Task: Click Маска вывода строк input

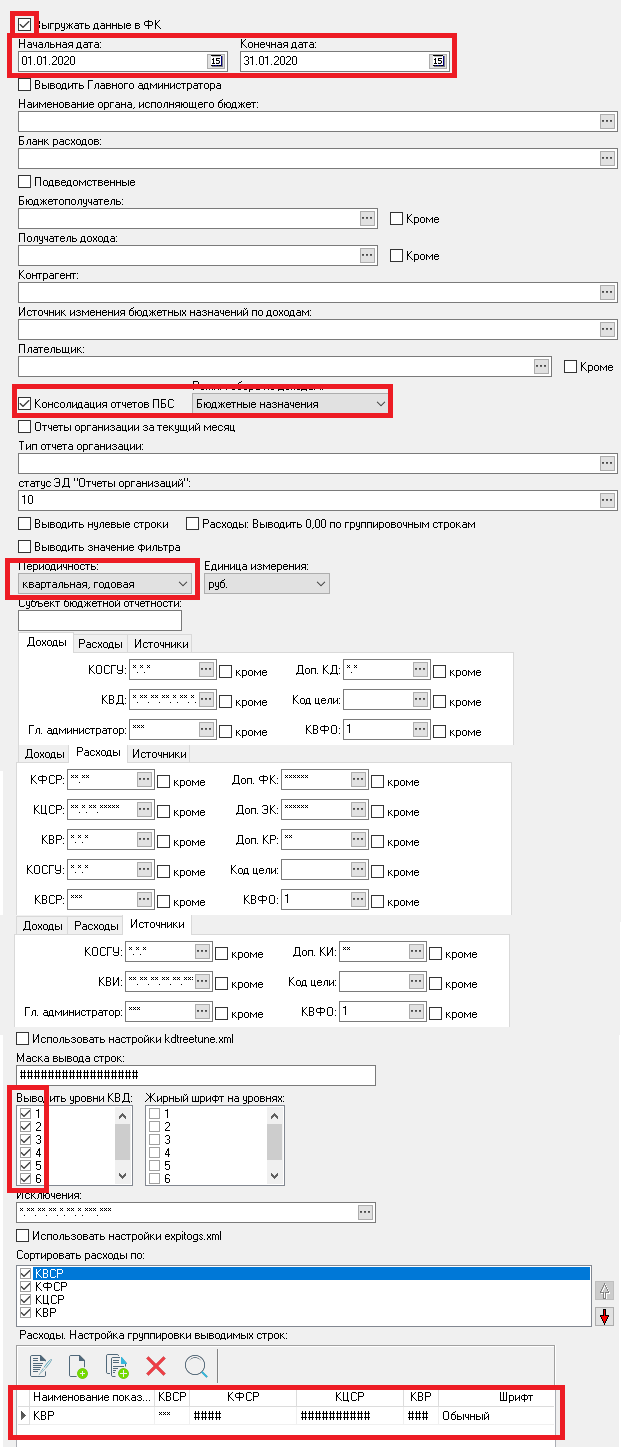Action: click(196, 1074)
